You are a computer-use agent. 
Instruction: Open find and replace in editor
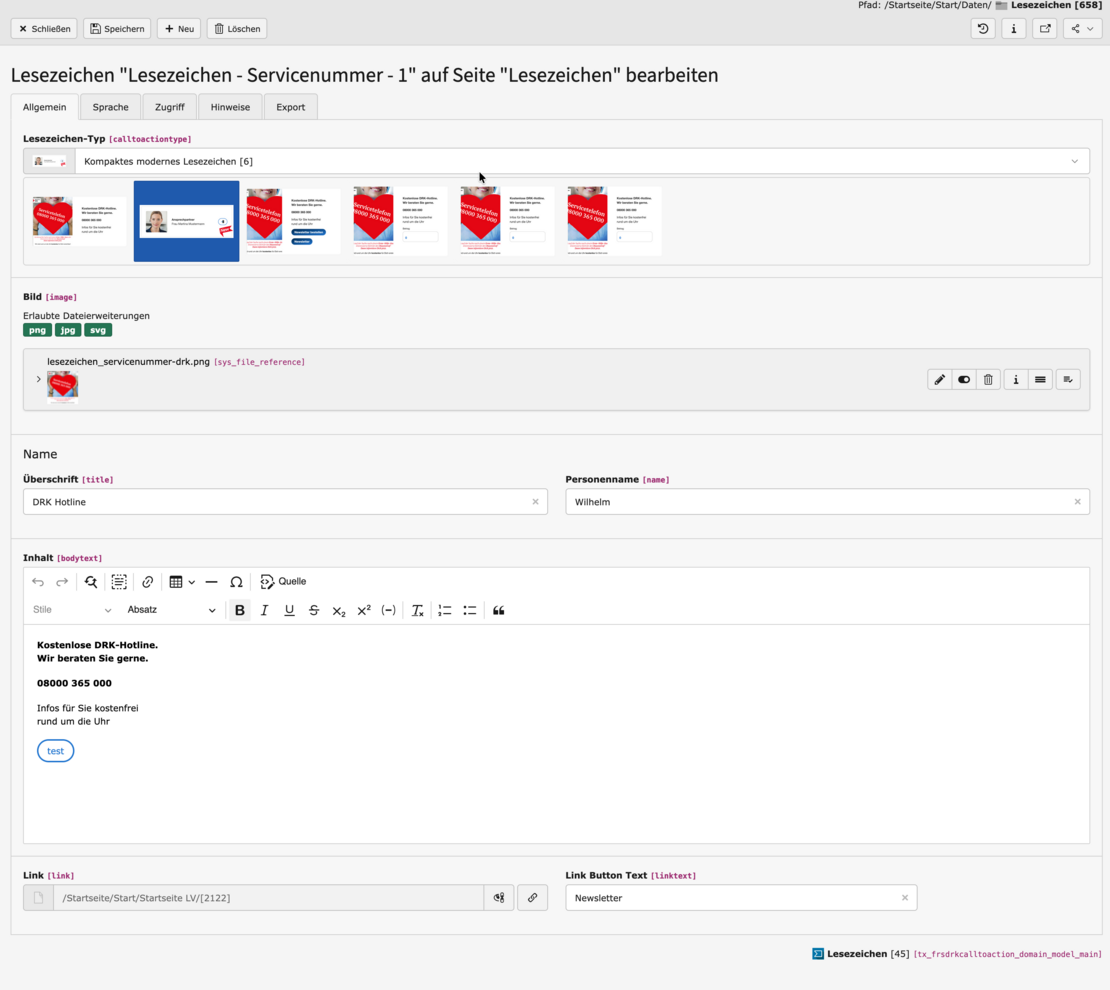91,582
